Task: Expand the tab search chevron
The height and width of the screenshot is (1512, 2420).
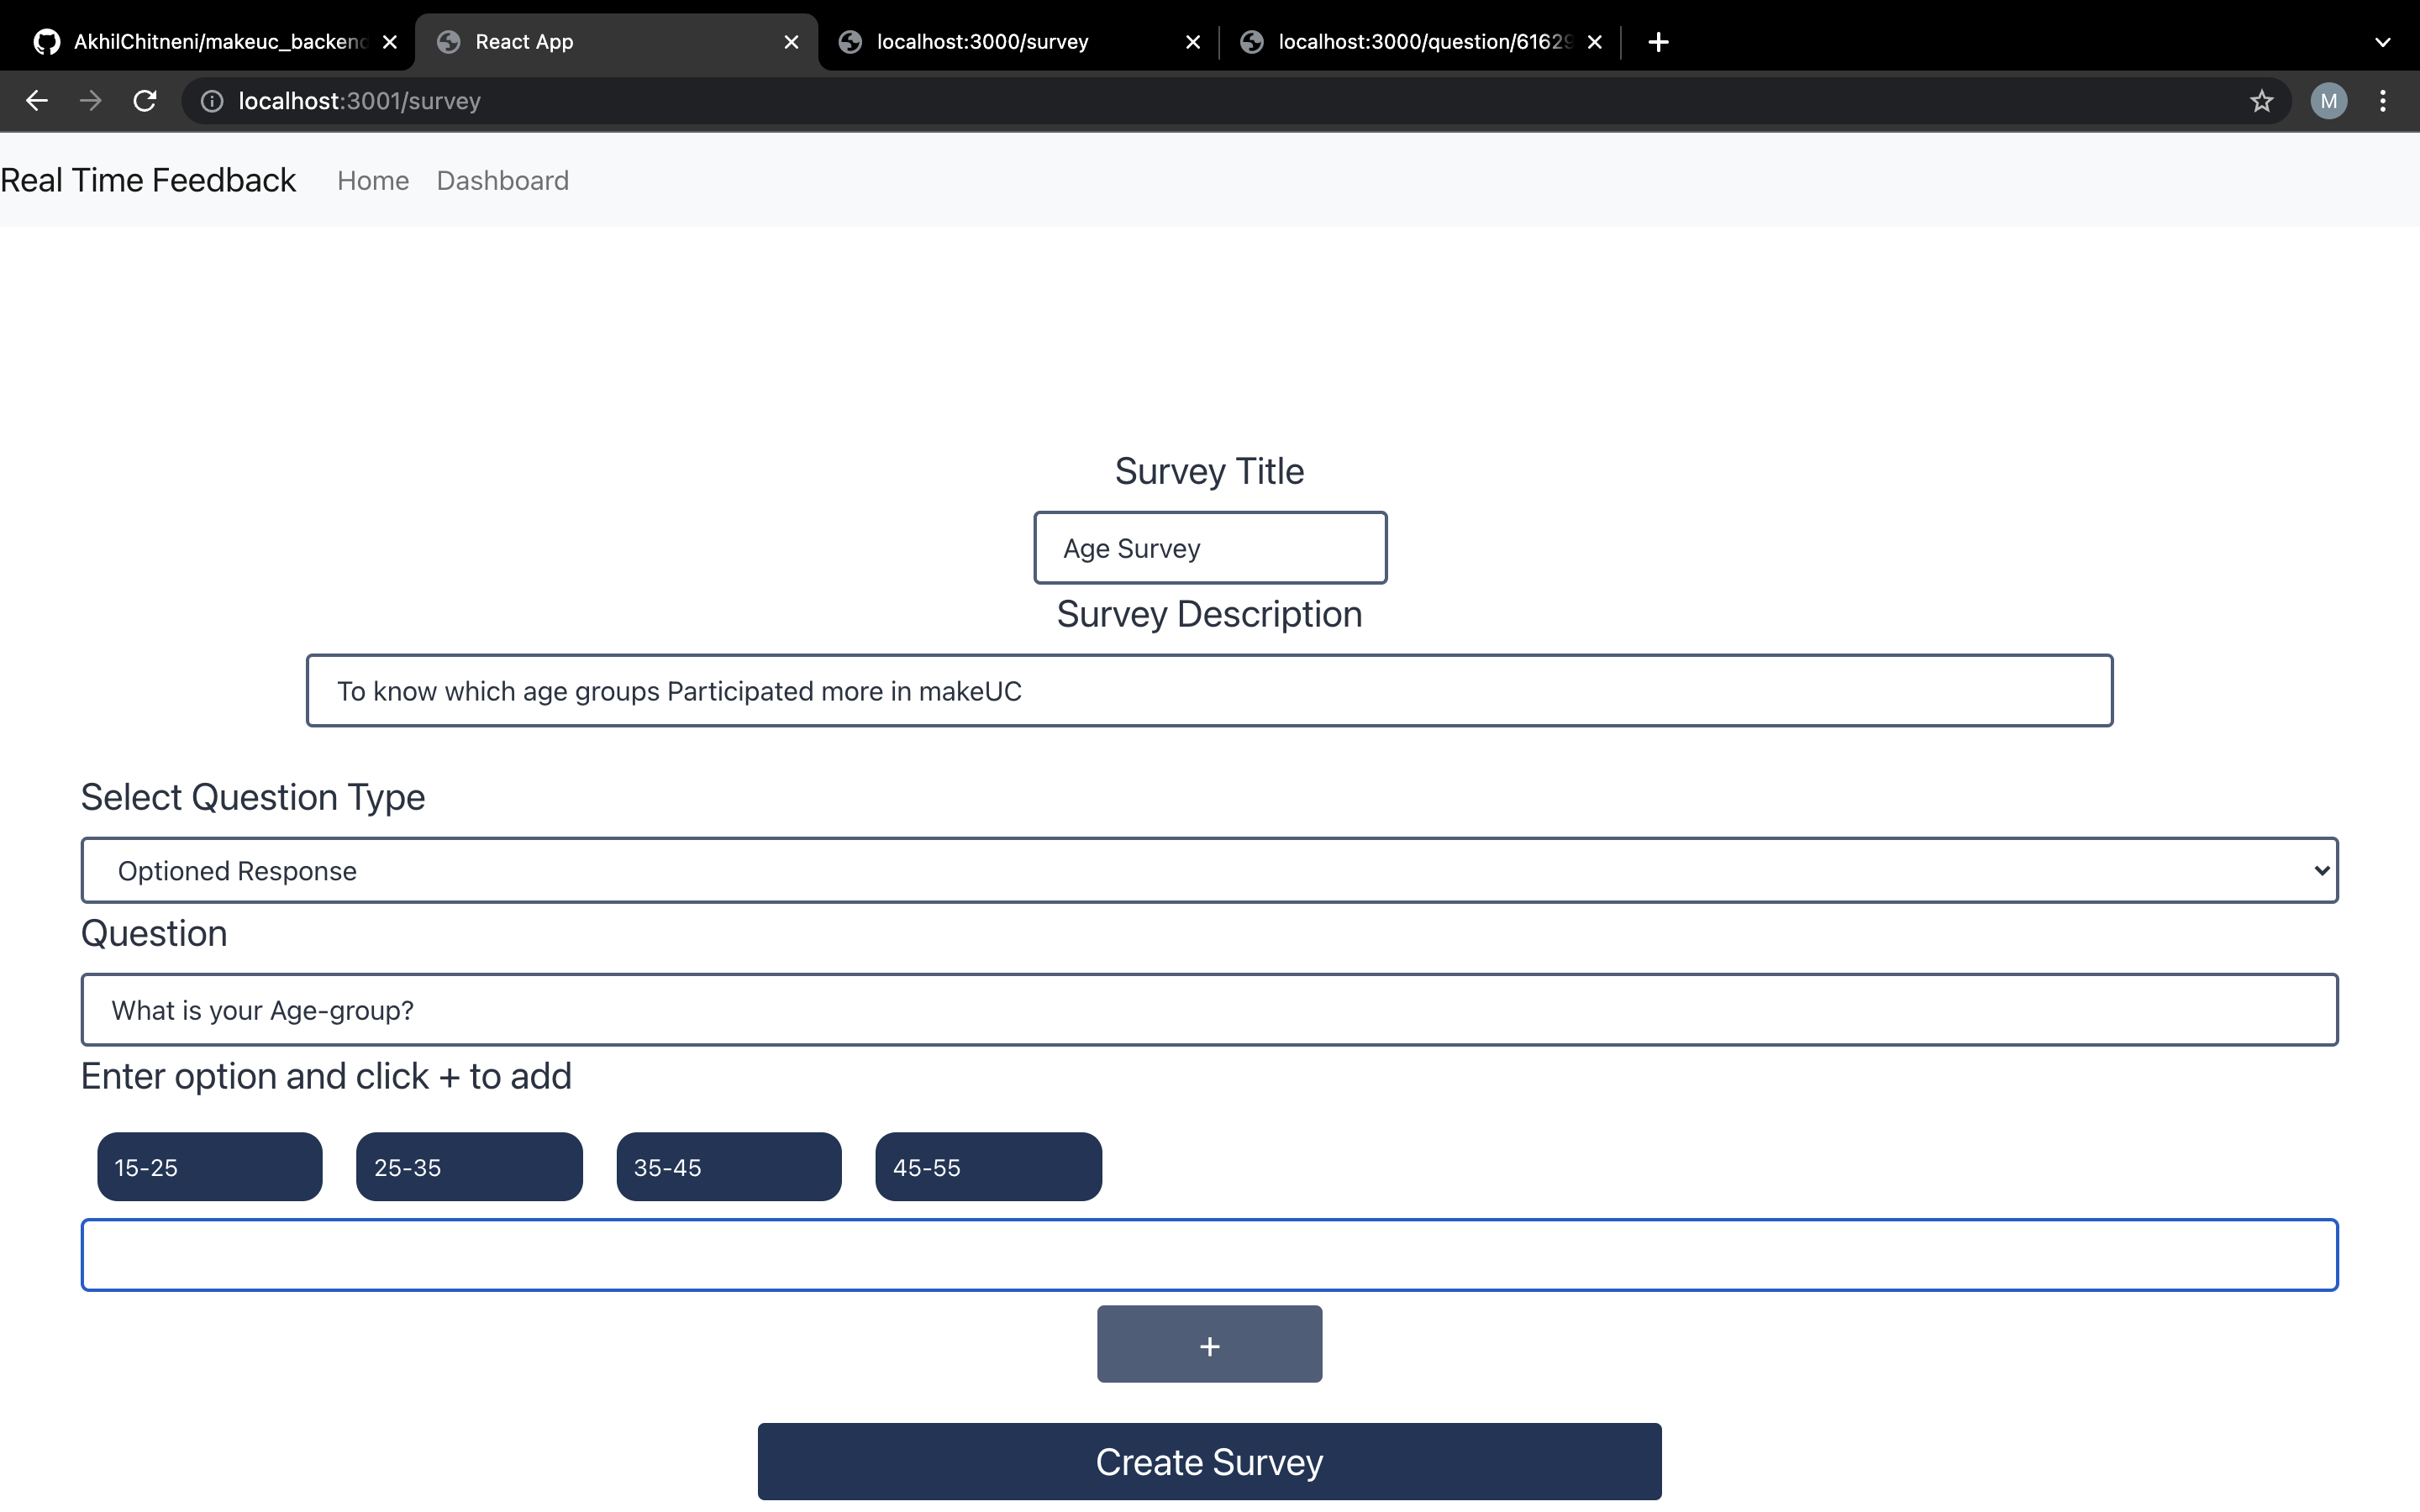Action: (2382, 42)
